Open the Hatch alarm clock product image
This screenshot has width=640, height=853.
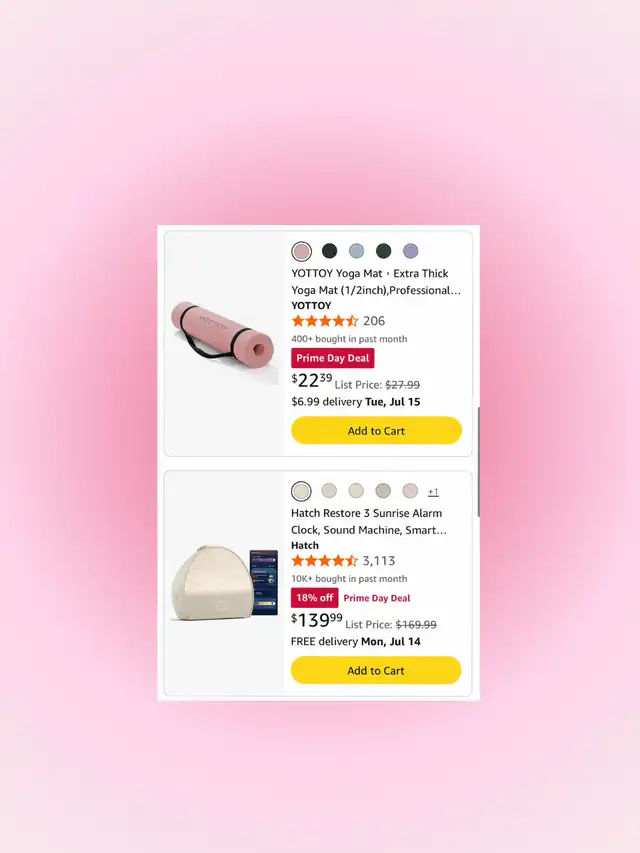click(x=224, y=583)
